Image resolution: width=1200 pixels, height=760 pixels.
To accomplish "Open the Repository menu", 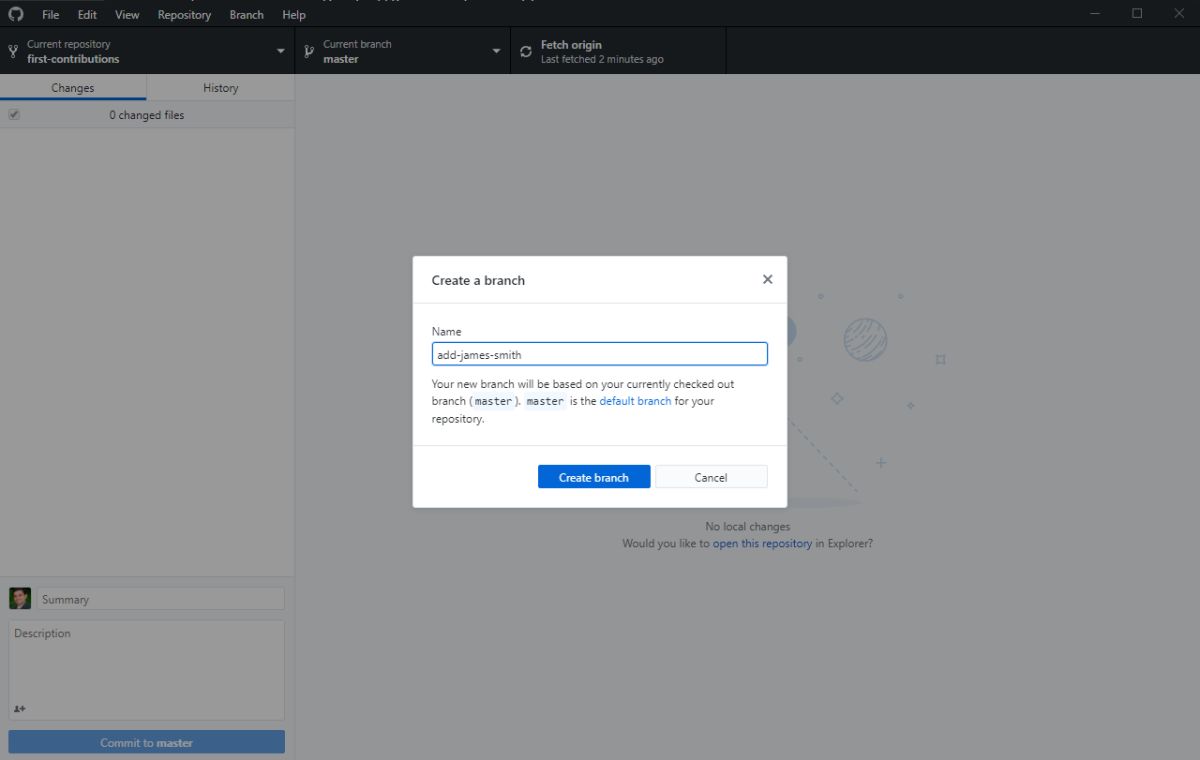I will click(184, 15).
